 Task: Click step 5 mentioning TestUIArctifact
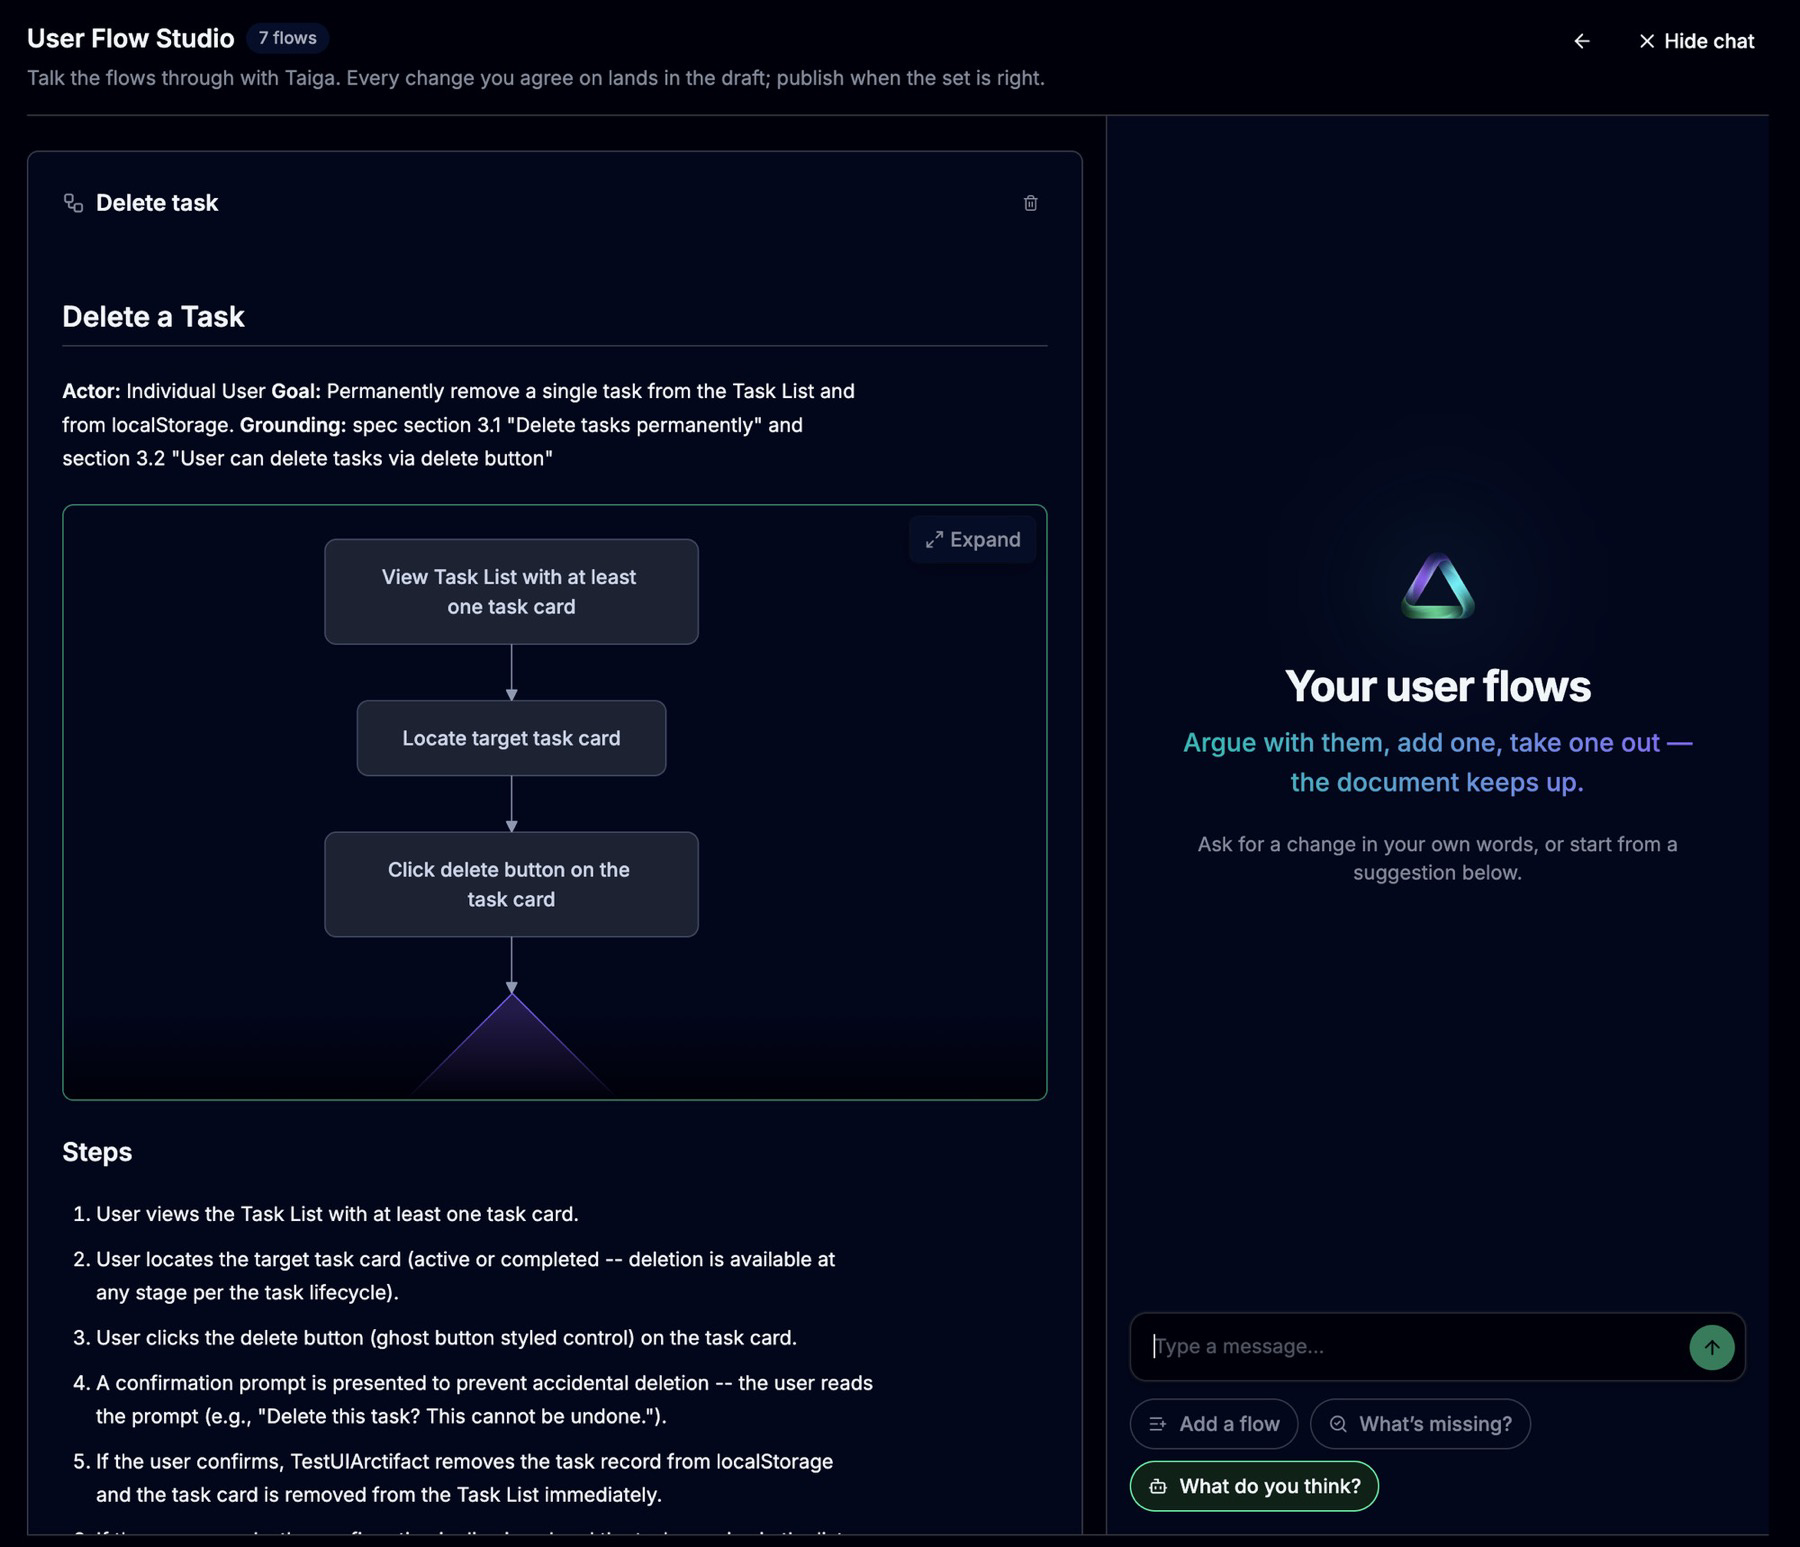464,1478
